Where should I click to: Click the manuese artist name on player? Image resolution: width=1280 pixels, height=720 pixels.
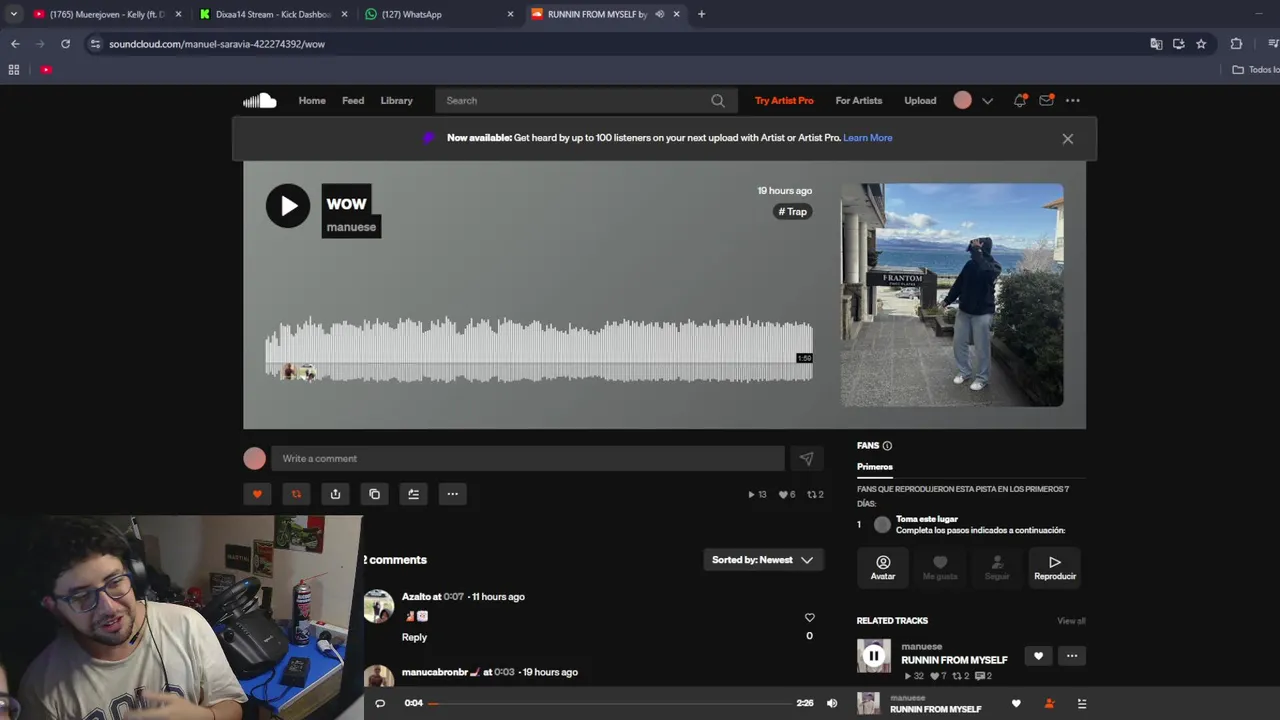coord(351,227)
